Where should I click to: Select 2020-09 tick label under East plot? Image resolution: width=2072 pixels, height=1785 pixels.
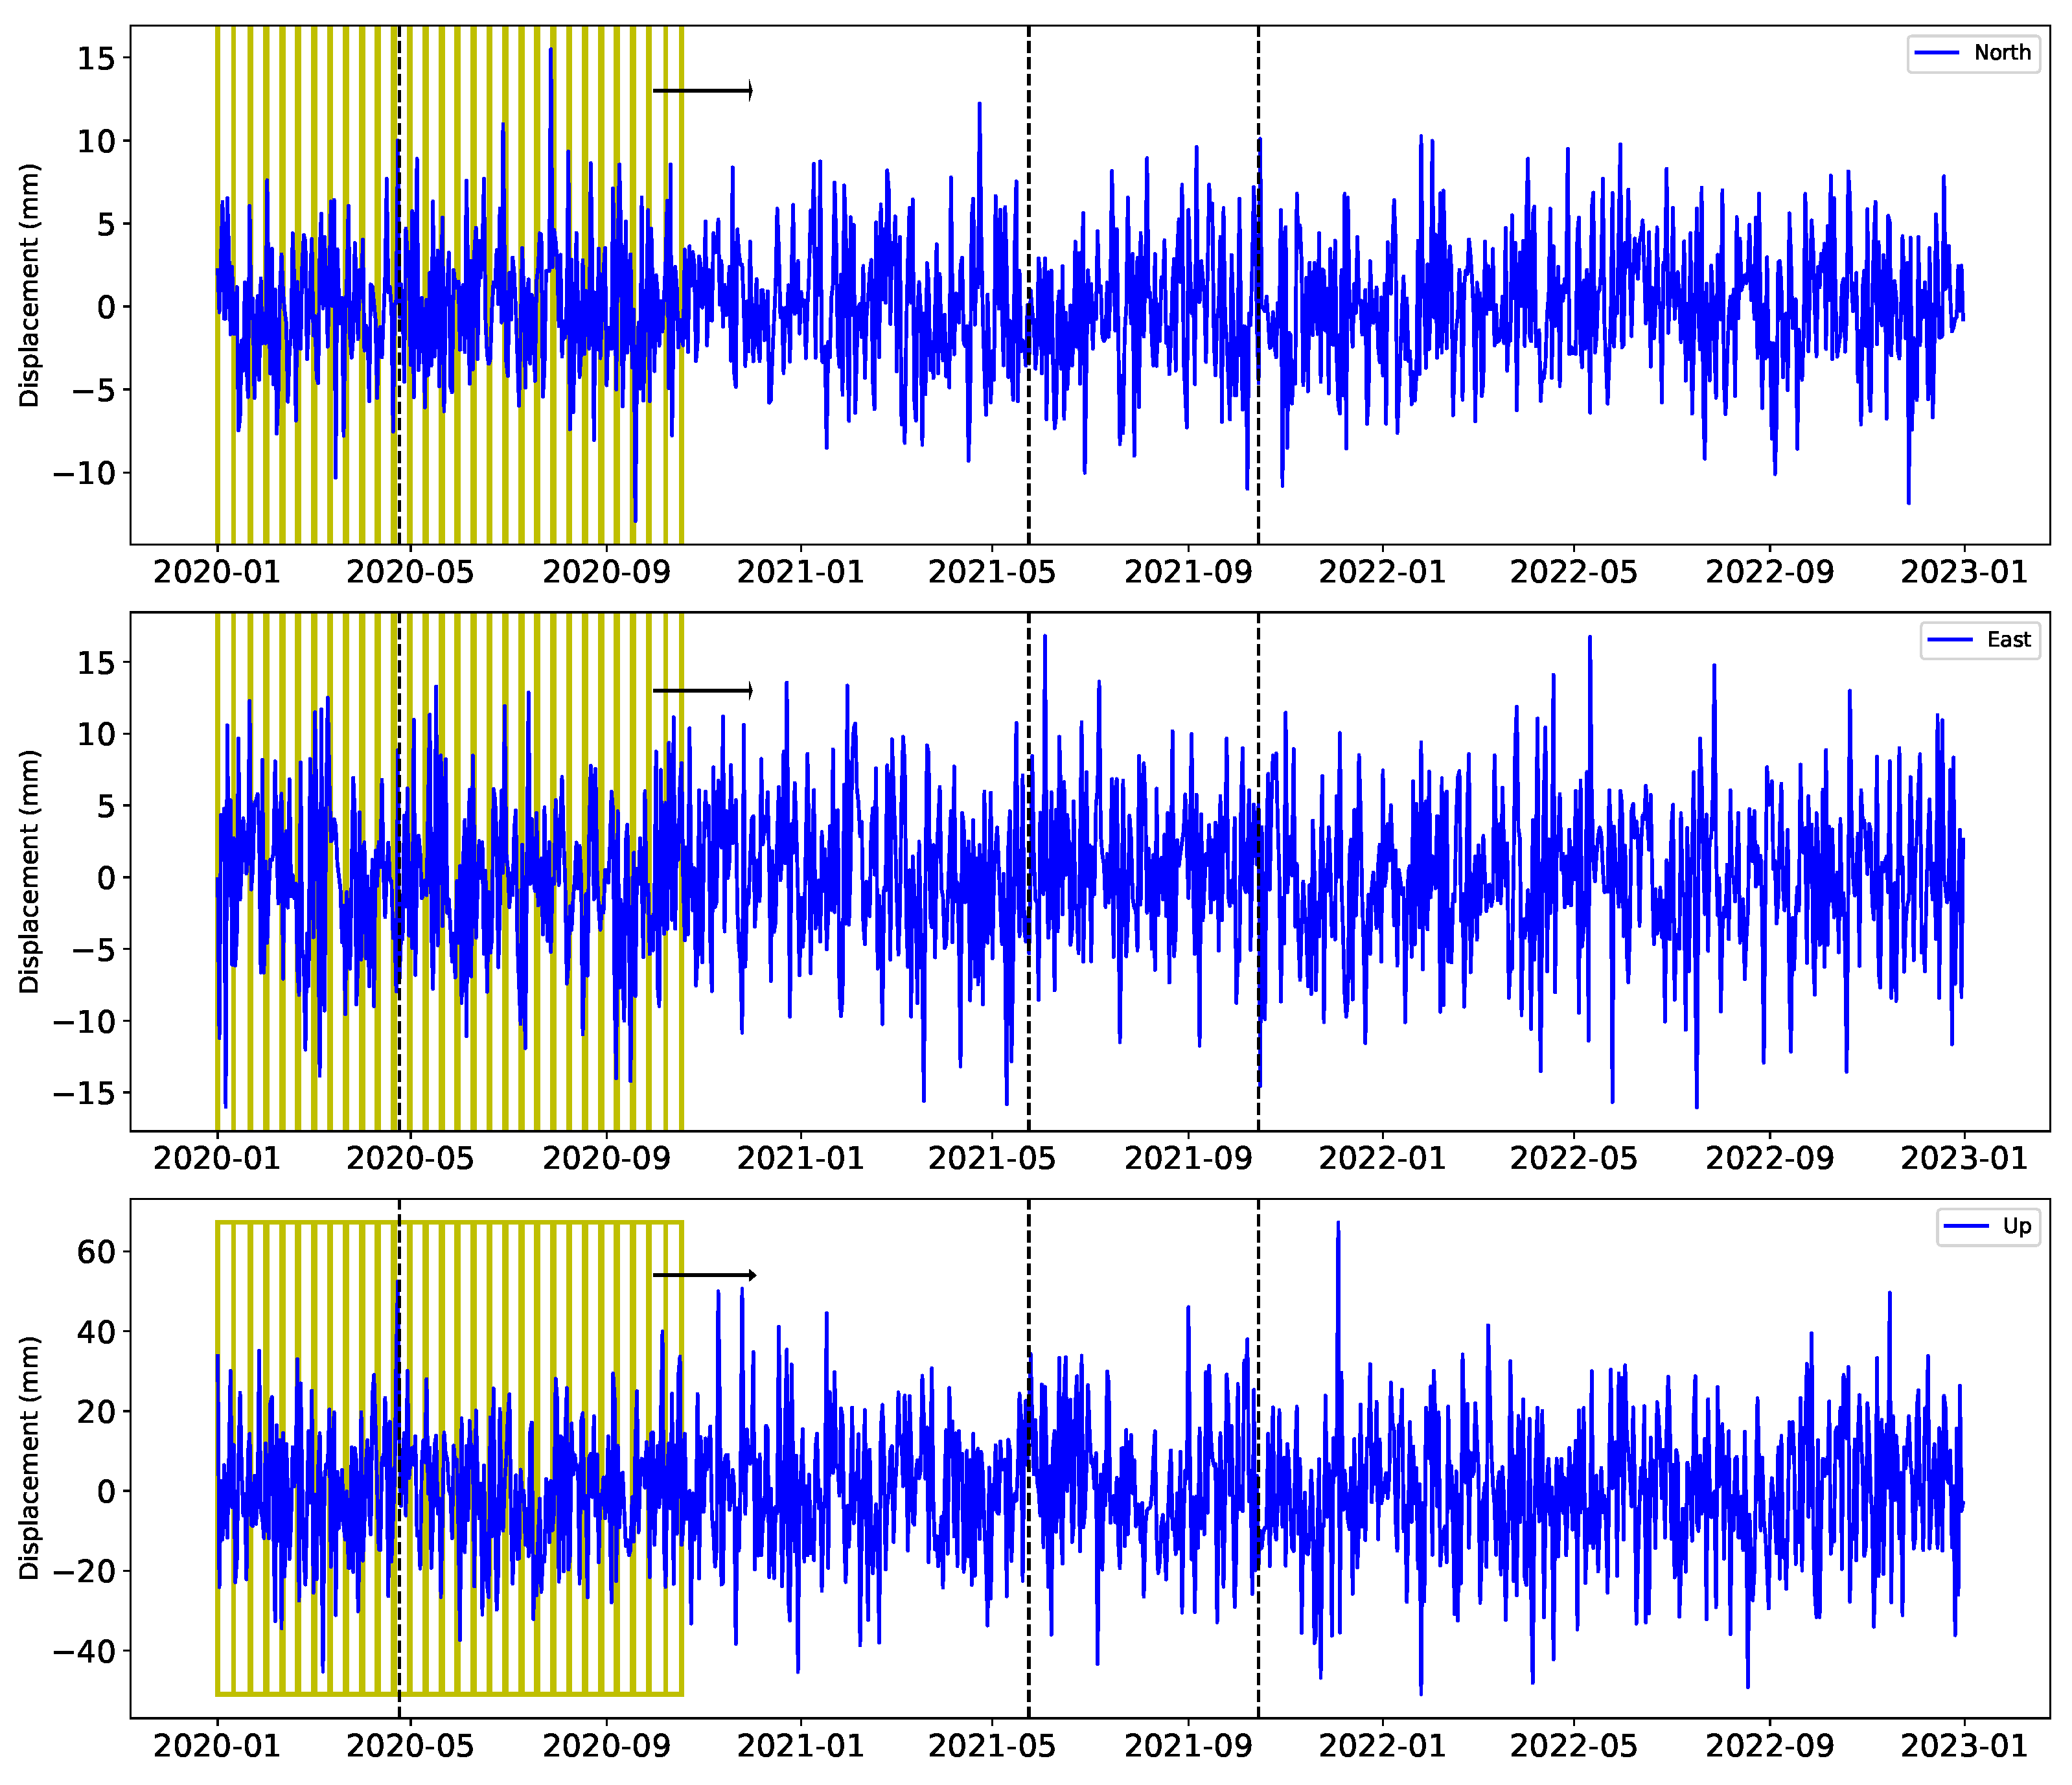606,1158
